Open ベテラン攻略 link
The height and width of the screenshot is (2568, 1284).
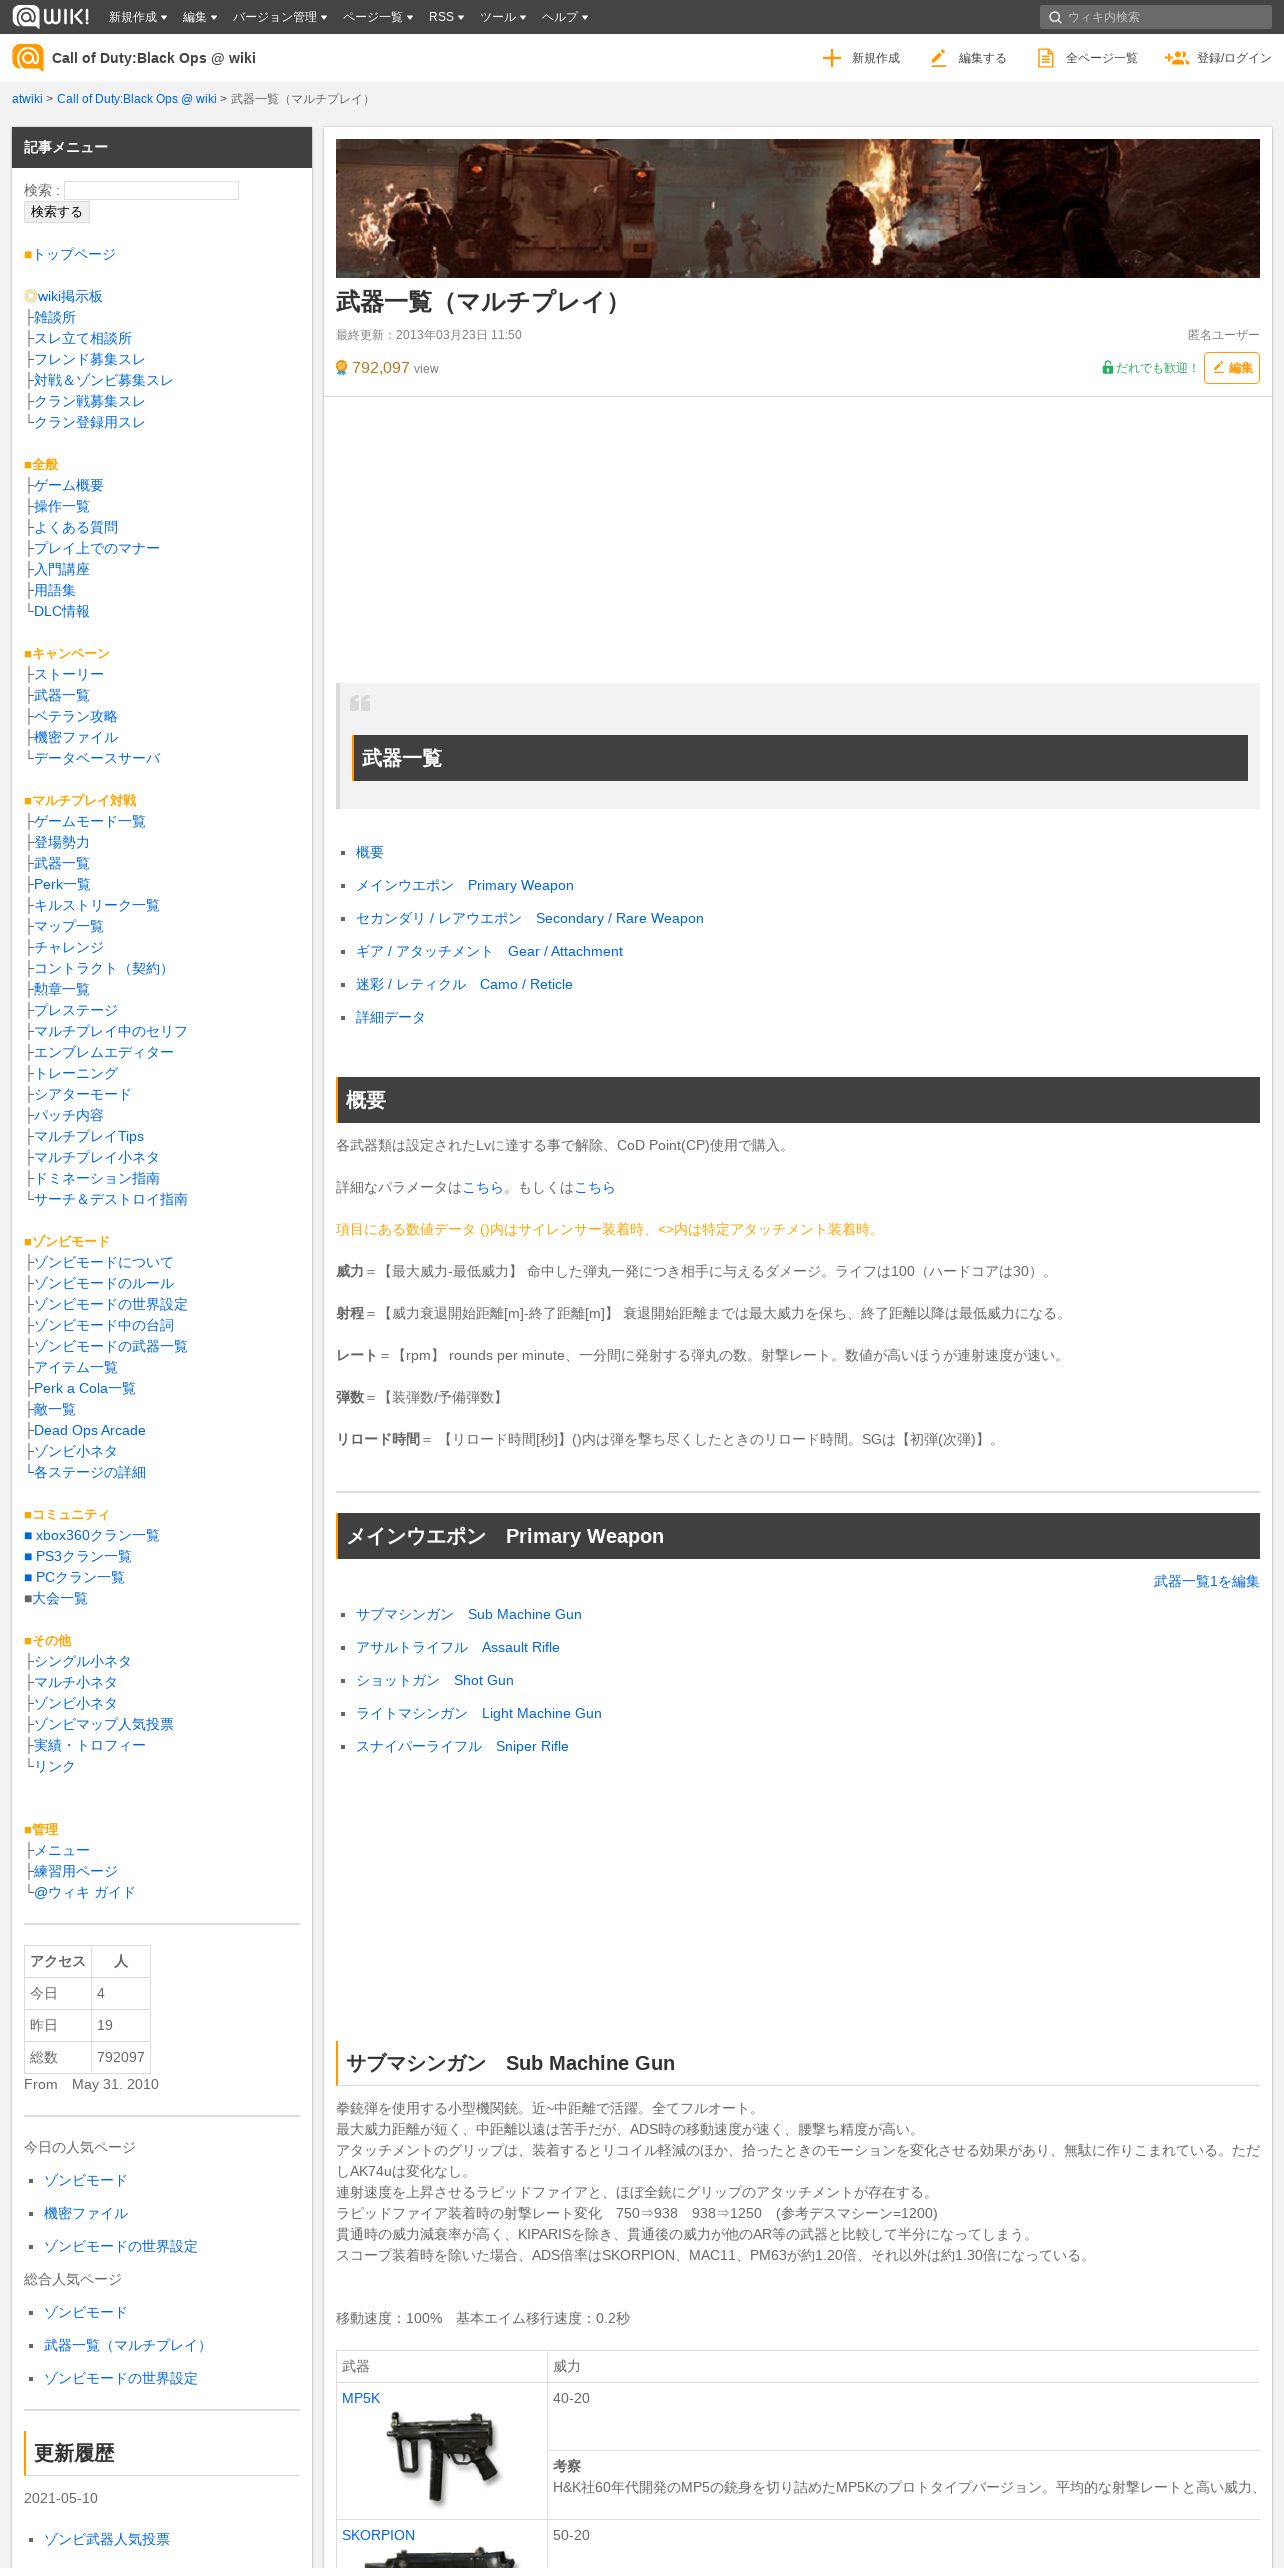click(75, 716)
